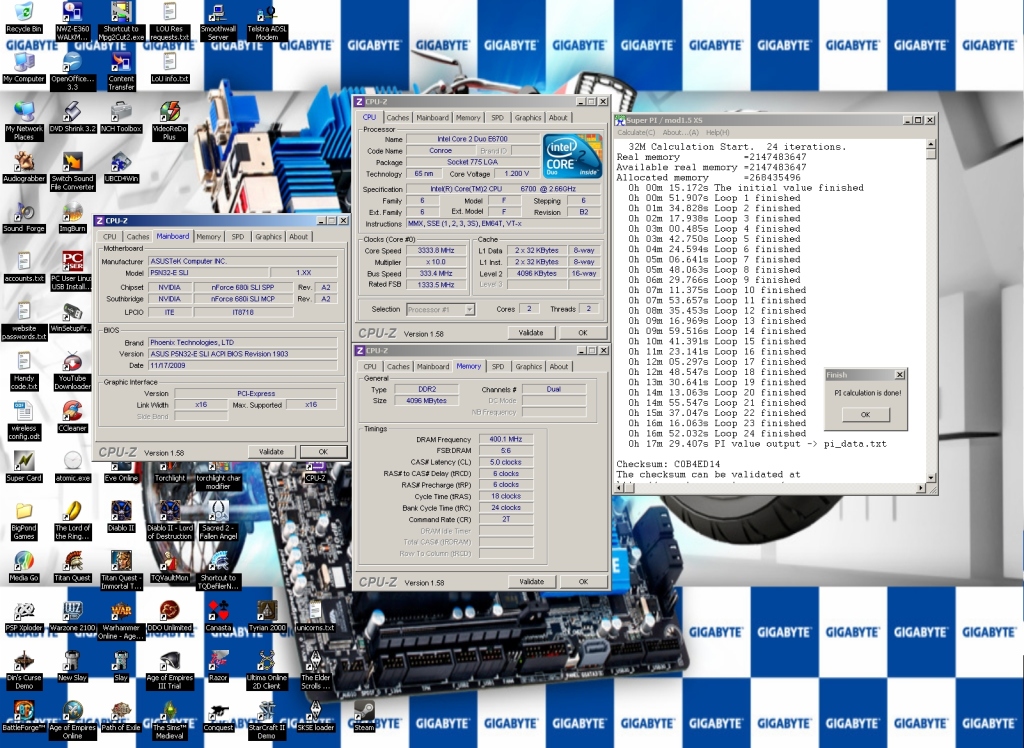Open Graphics tab in the Mainboard CPU-Z window
The width and height of the screenshot is (1024, 748).
click(268, 236)
